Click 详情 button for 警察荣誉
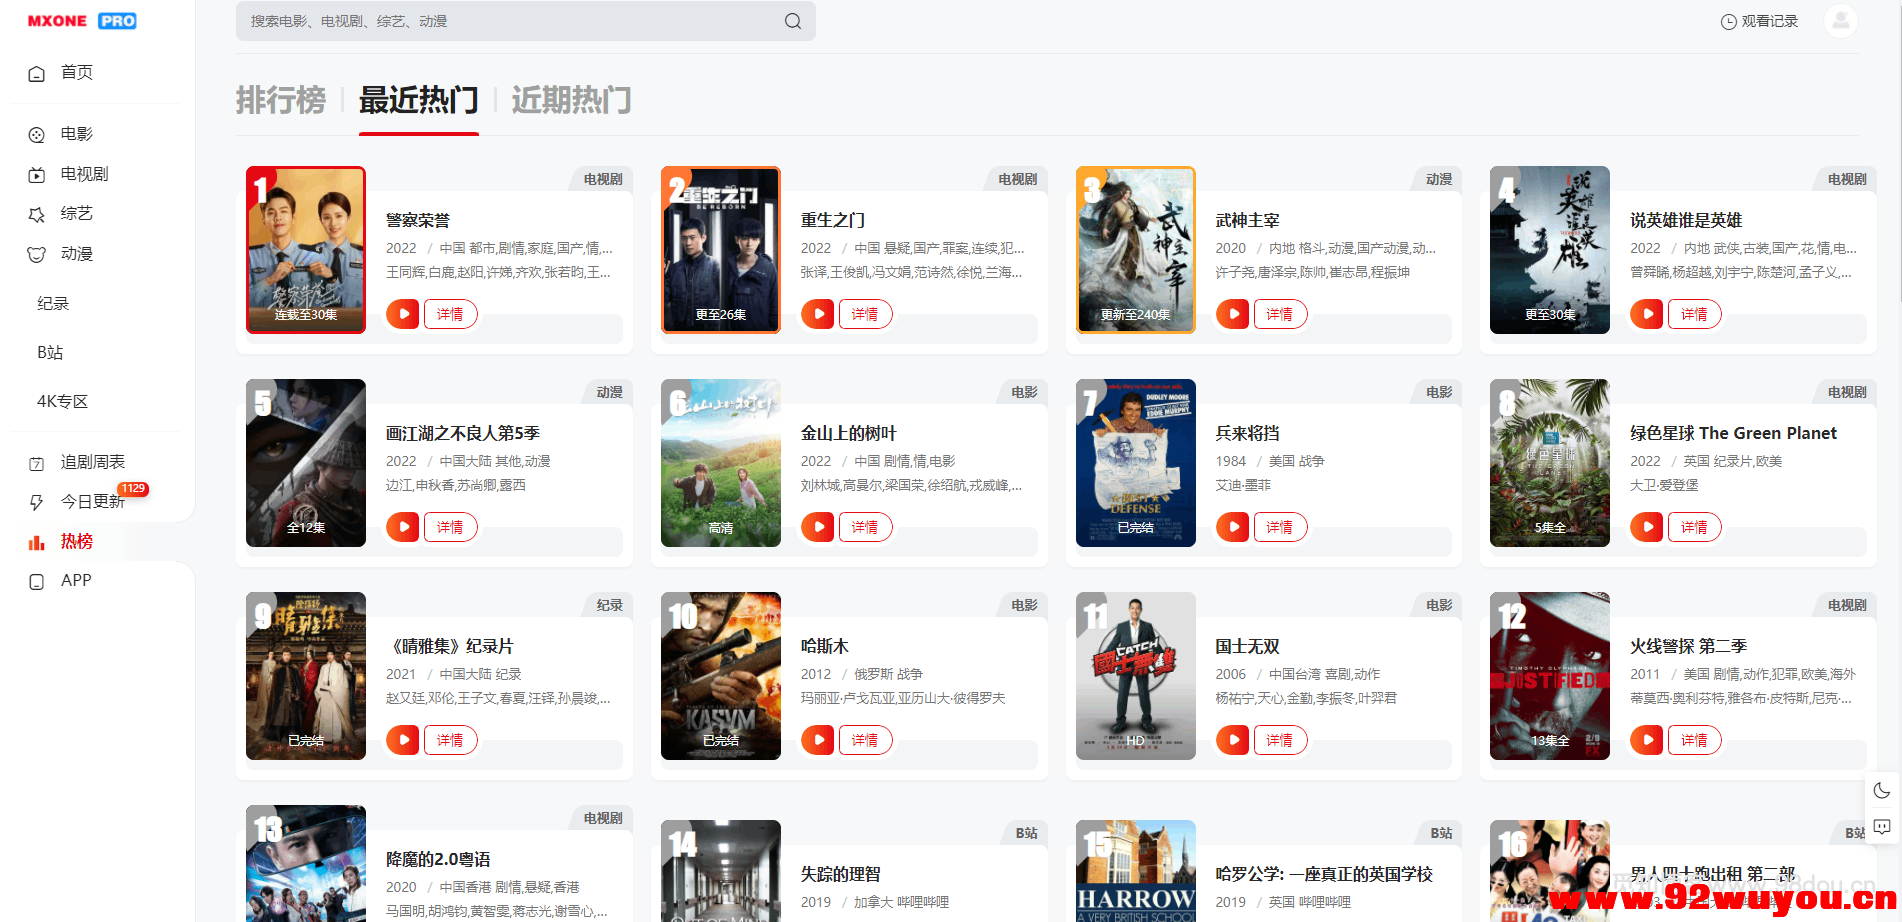 click(450, 313)
